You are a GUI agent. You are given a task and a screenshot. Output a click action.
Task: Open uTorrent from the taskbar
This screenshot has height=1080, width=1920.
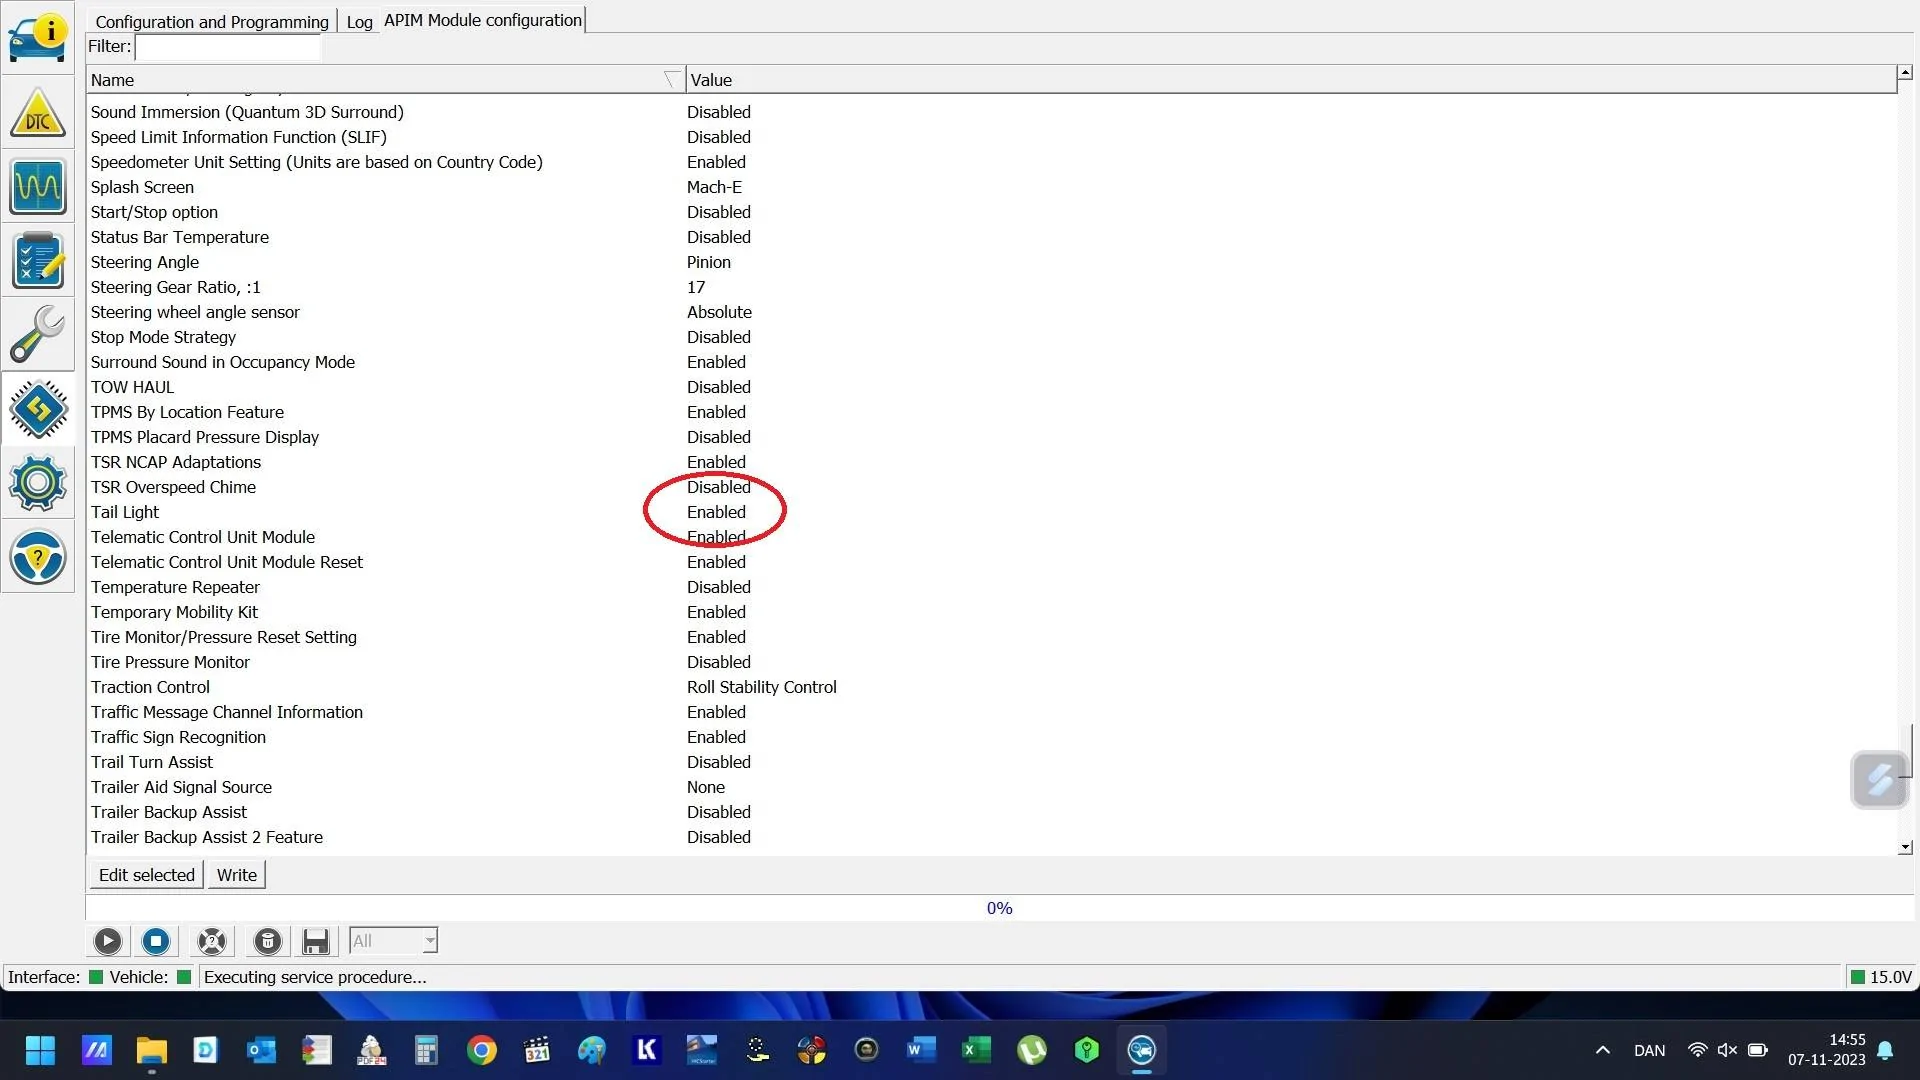(x=1031, y=1050)
